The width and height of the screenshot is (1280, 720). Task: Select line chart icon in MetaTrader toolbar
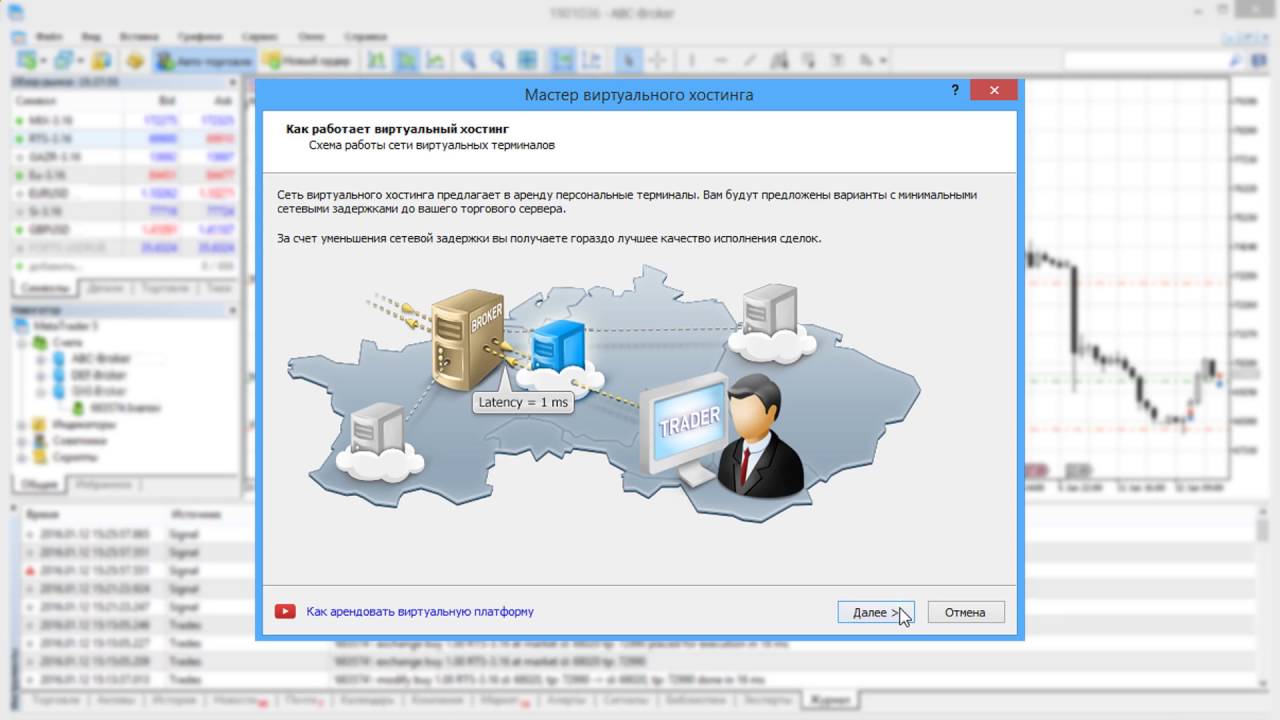click(436, 60)
